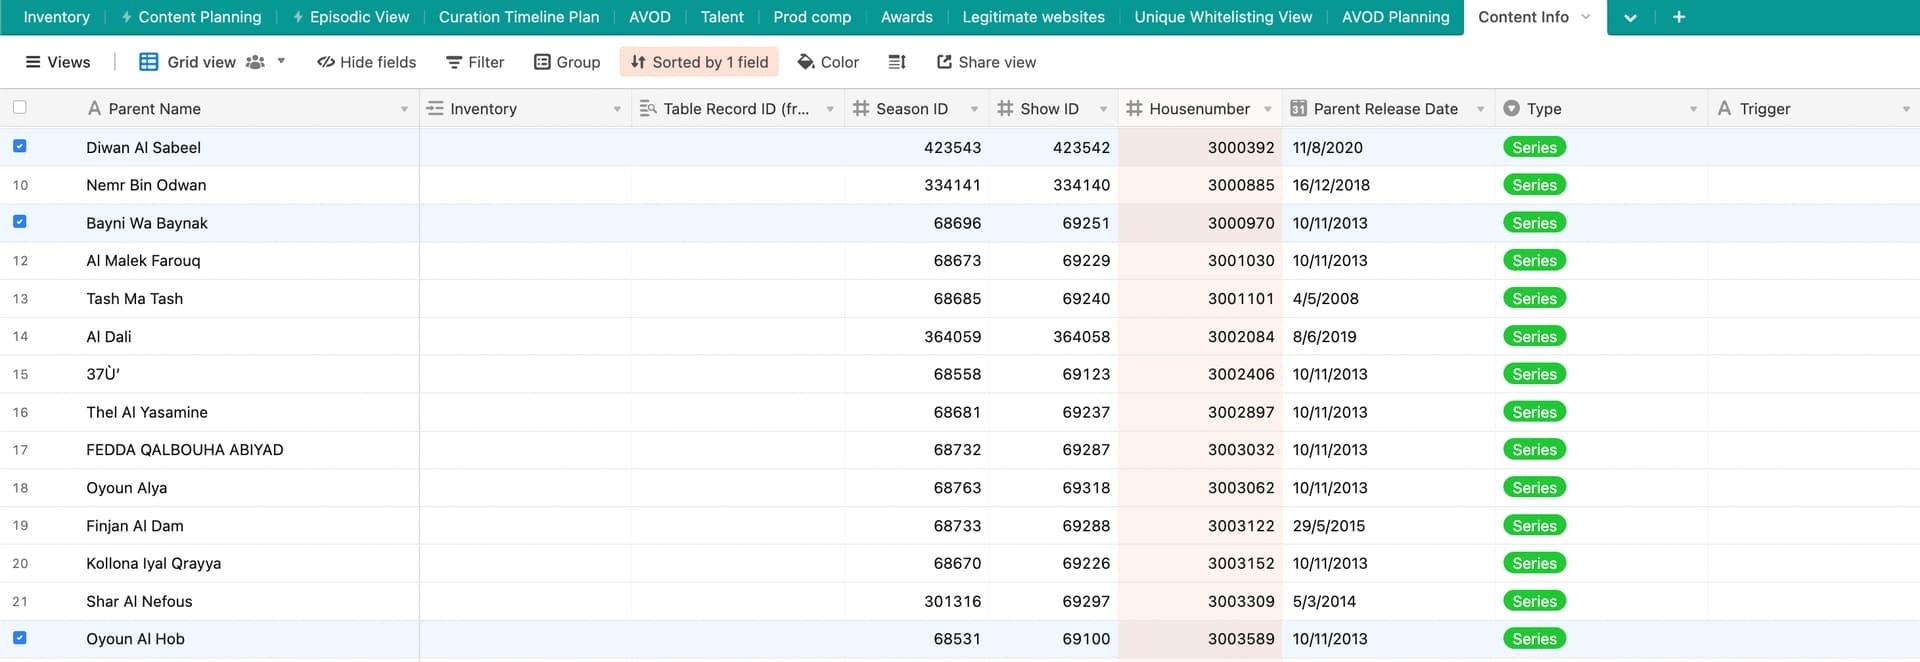Select the release date cell 29/5/2015
Image resolution: width=1920 pixels, height=662 pixels.
[x=1388, y=525]
